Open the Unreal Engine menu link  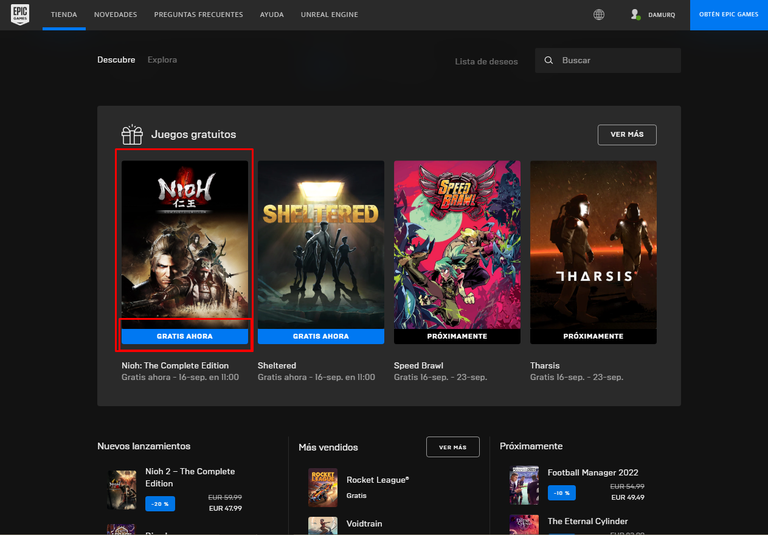point(329,15)
